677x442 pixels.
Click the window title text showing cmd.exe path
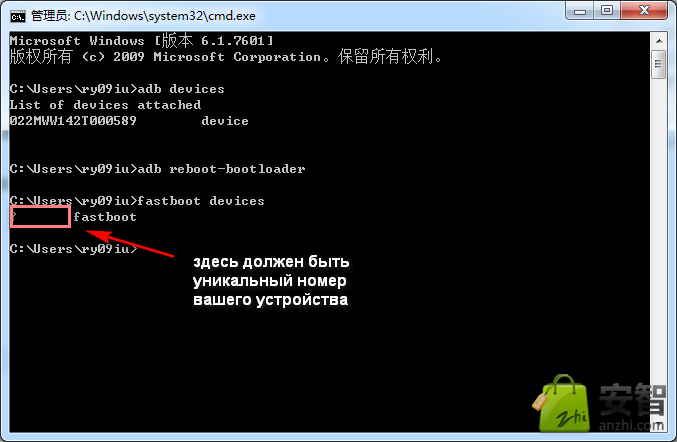tap(143, 16)
